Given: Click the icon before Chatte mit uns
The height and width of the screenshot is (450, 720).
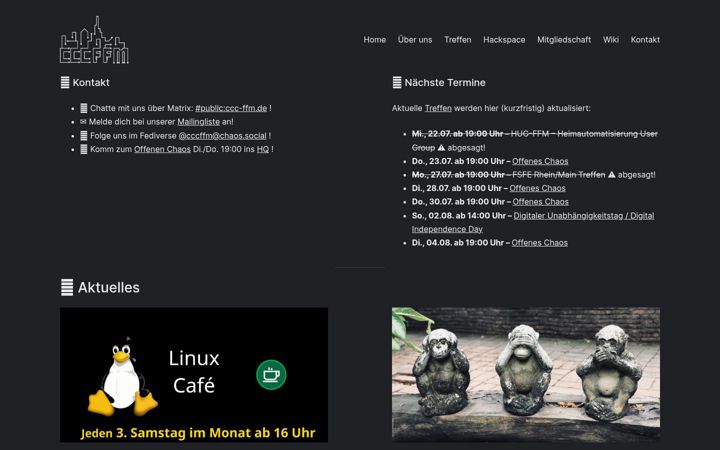Looking at the screenshot, I should 84,108.
